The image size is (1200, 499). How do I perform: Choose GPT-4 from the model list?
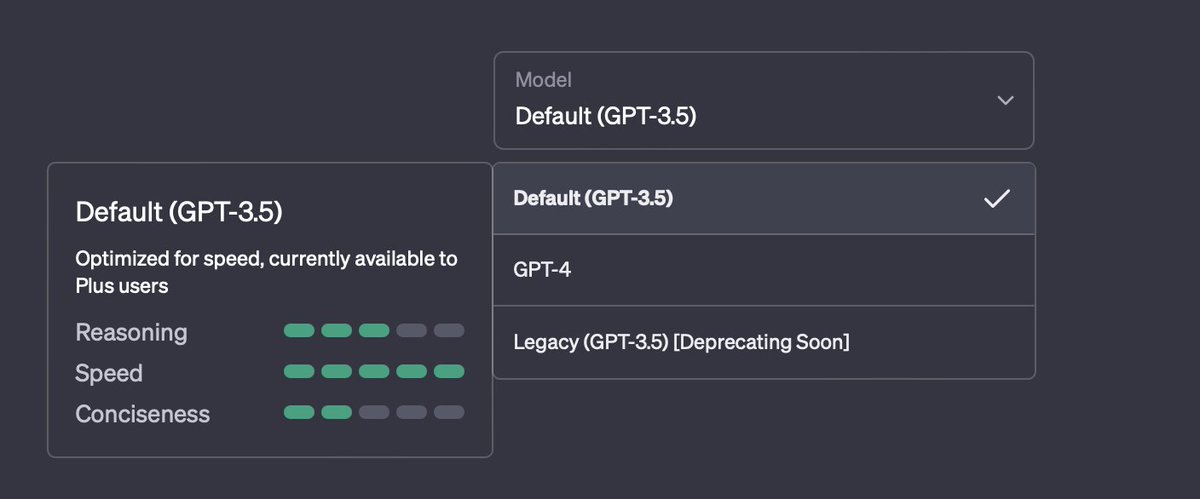(x=763, y=270)
